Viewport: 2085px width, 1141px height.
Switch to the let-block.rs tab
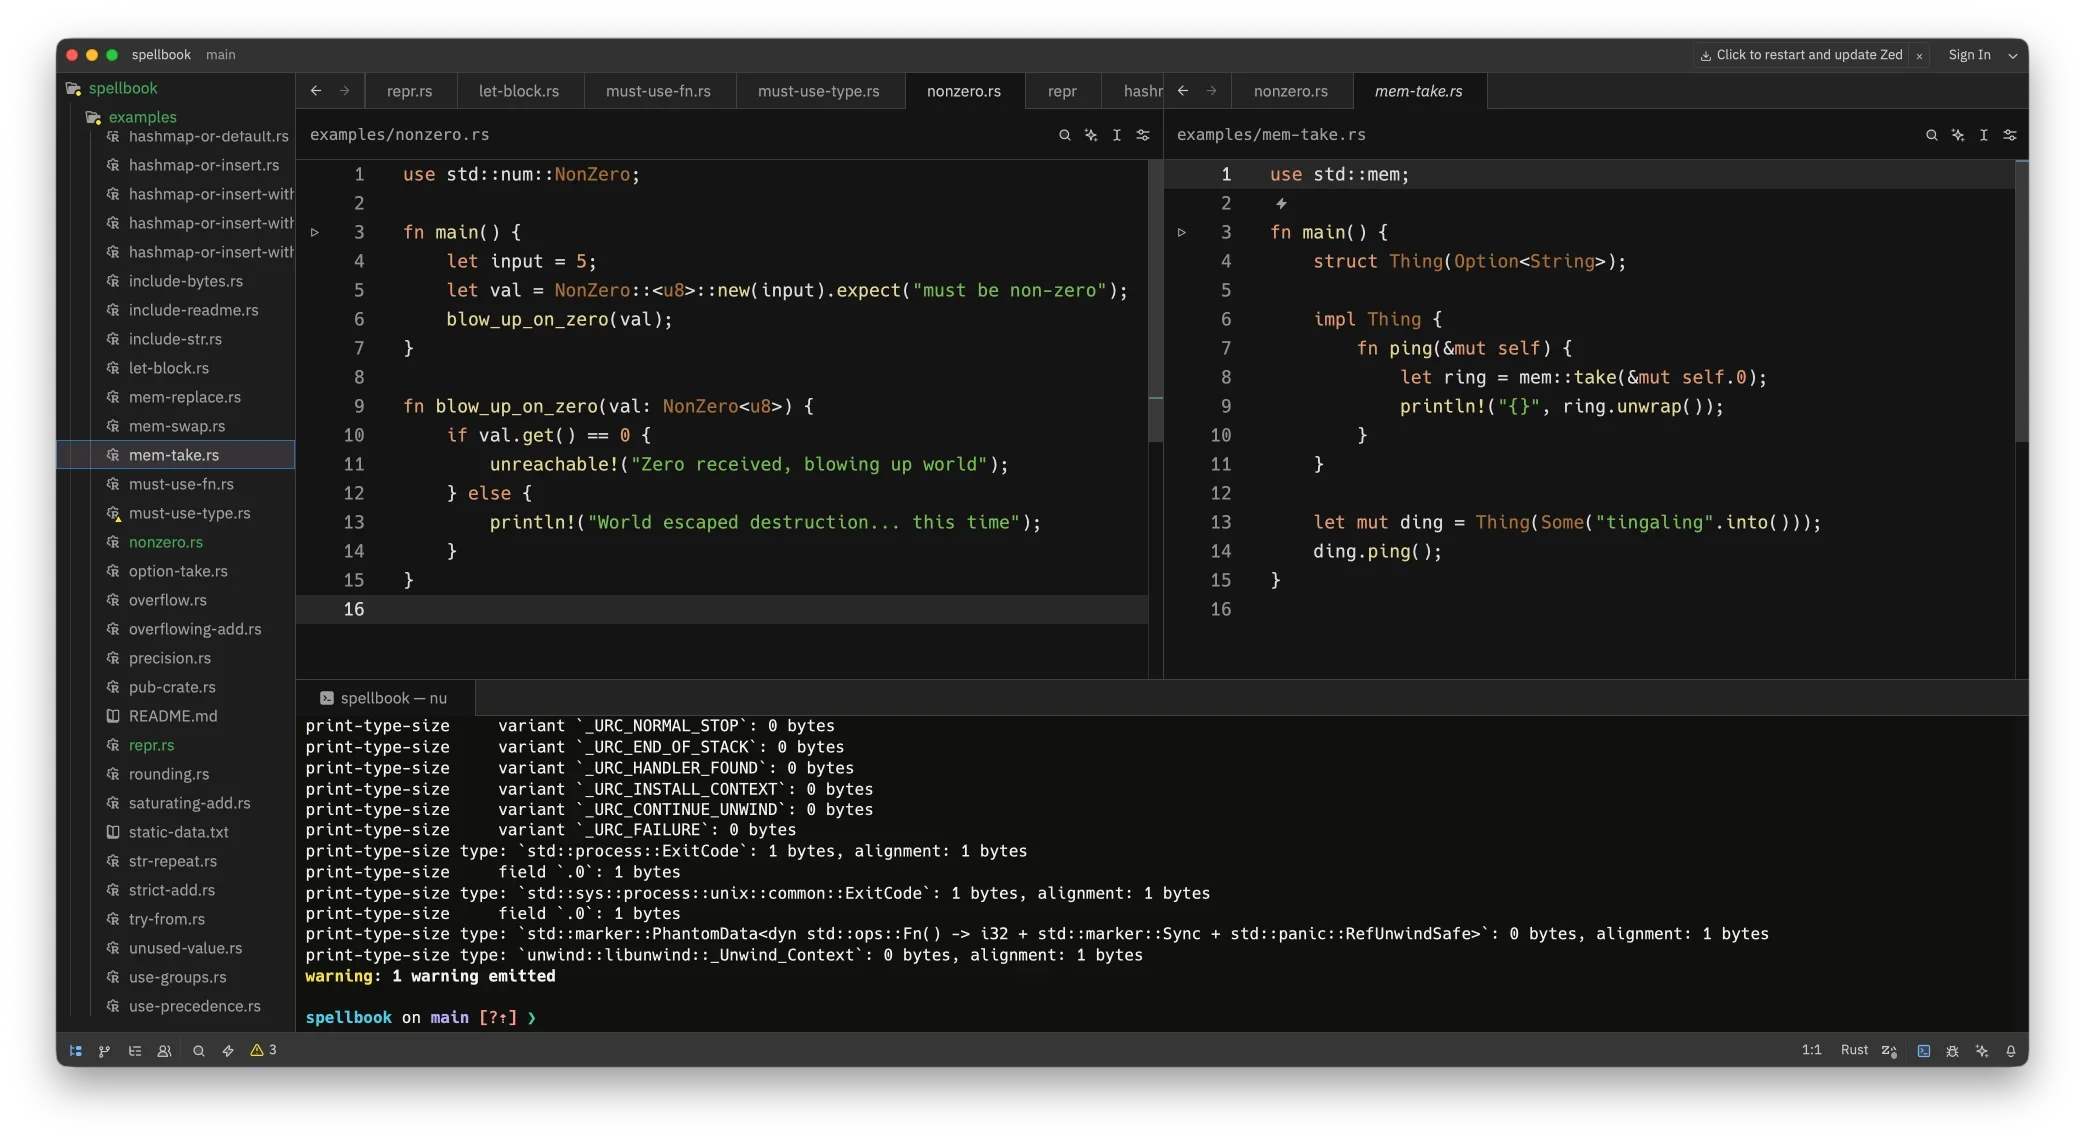coord(518,91)
